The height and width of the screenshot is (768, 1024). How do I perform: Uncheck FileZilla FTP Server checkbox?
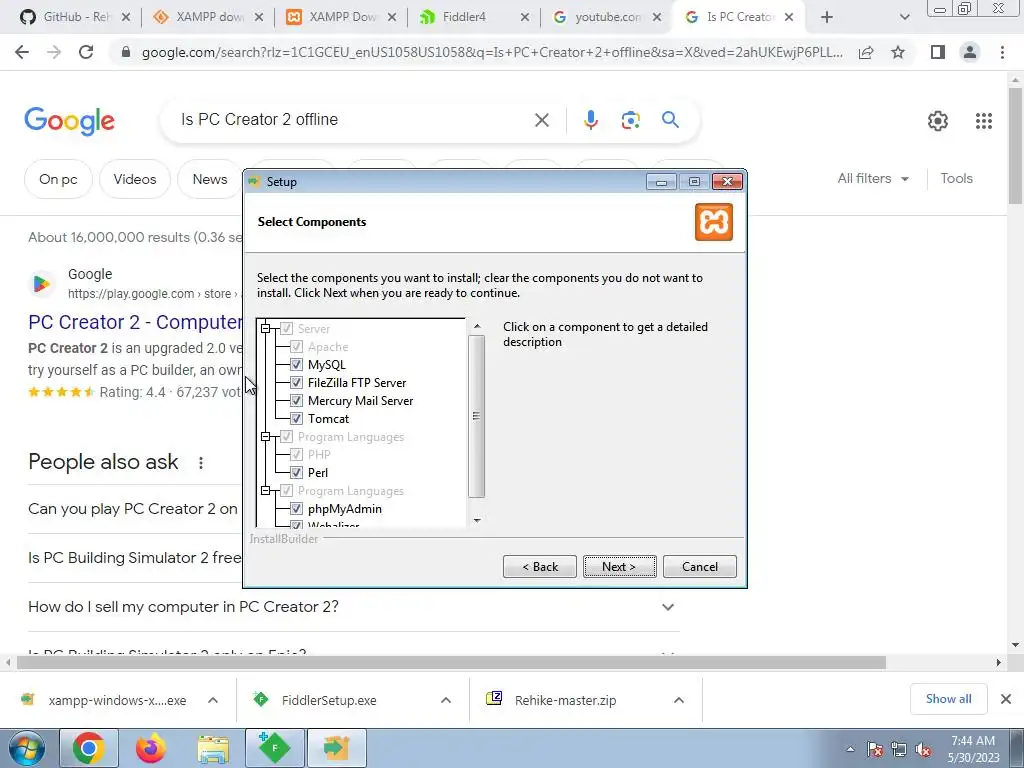296,383
